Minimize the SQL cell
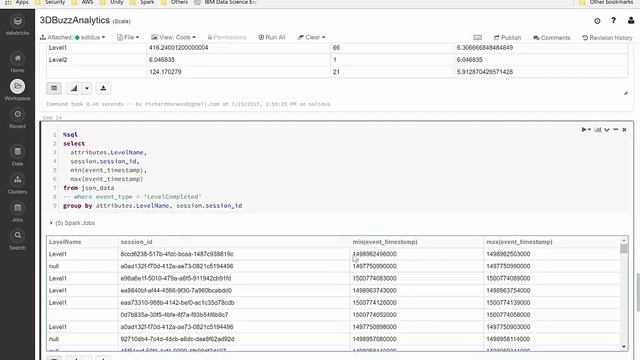This screenshot has height=360, width=640. (x=616, y=129)
